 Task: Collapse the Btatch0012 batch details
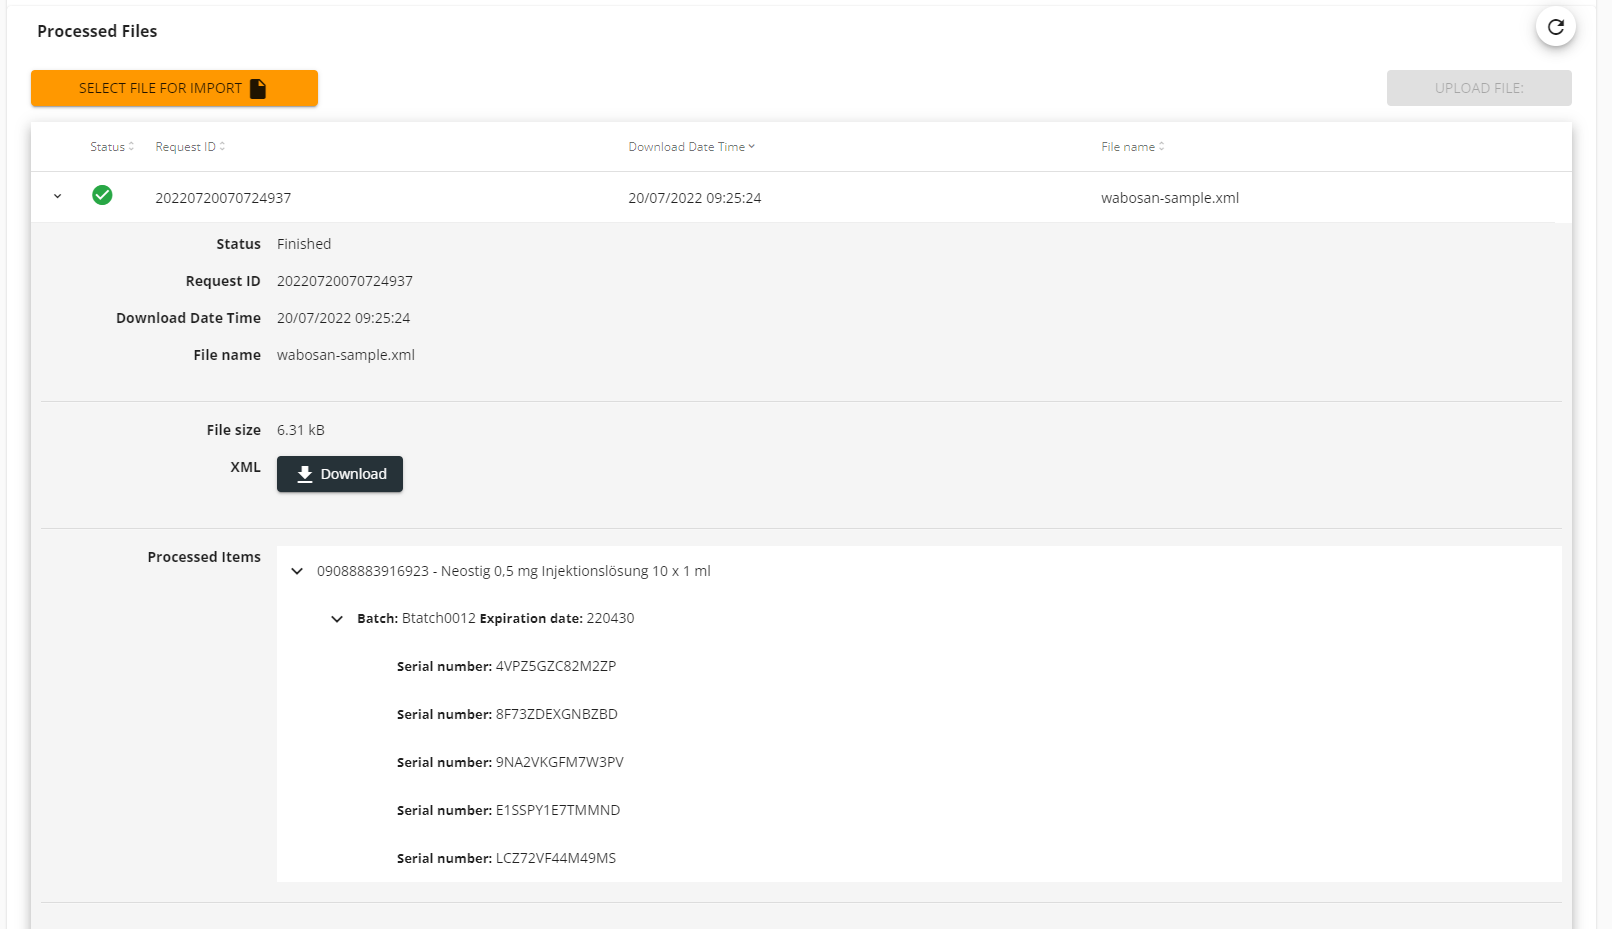337,618
